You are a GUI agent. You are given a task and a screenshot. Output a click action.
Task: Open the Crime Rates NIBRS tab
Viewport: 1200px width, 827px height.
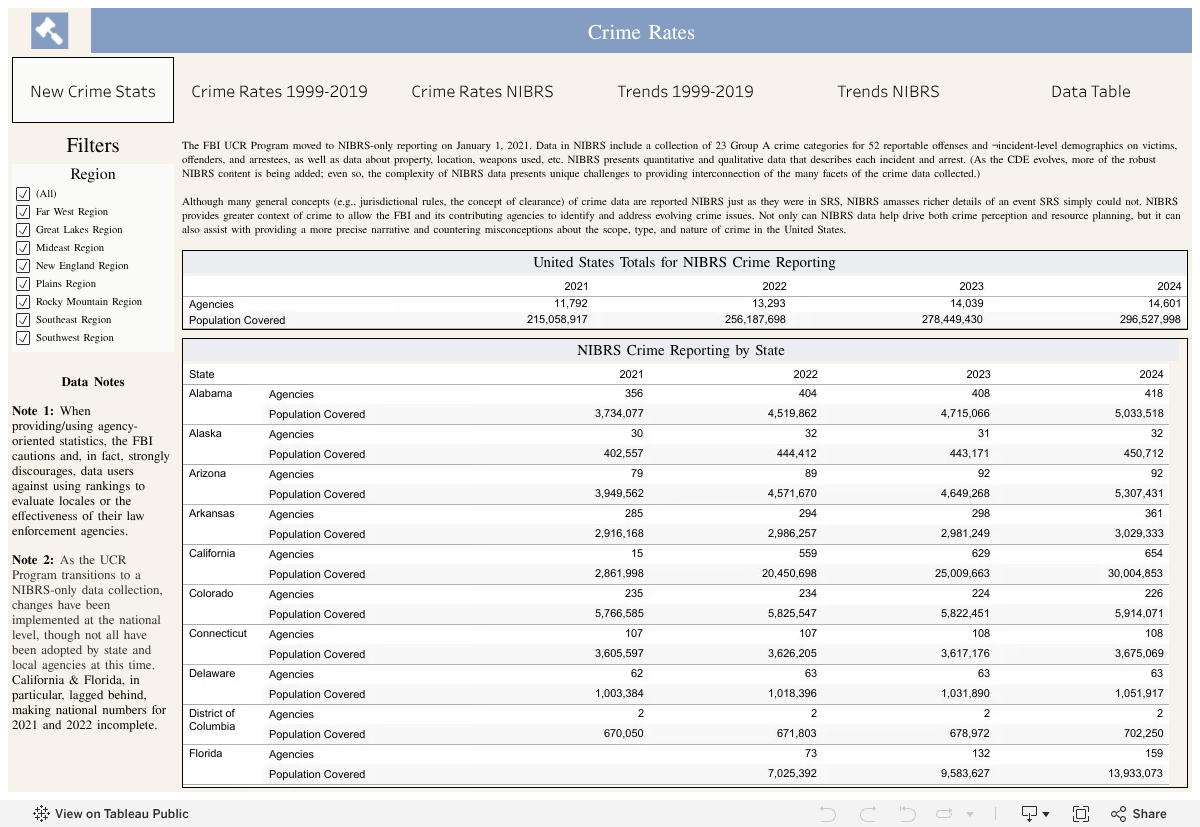coord(483,91)
